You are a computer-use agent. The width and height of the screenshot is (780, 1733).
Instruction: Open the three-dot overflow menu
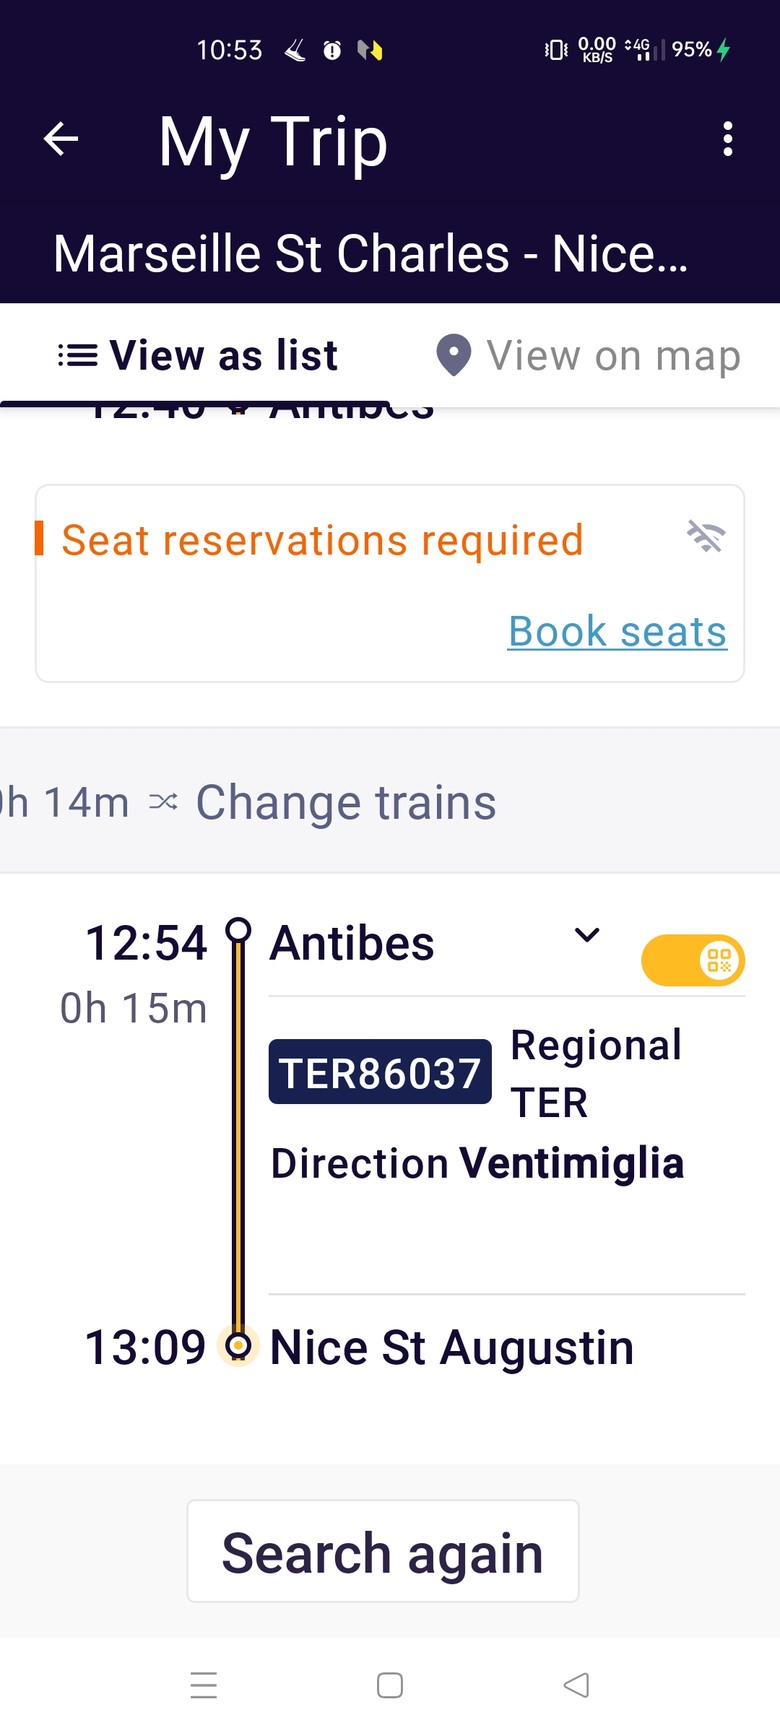pos(728,139)
